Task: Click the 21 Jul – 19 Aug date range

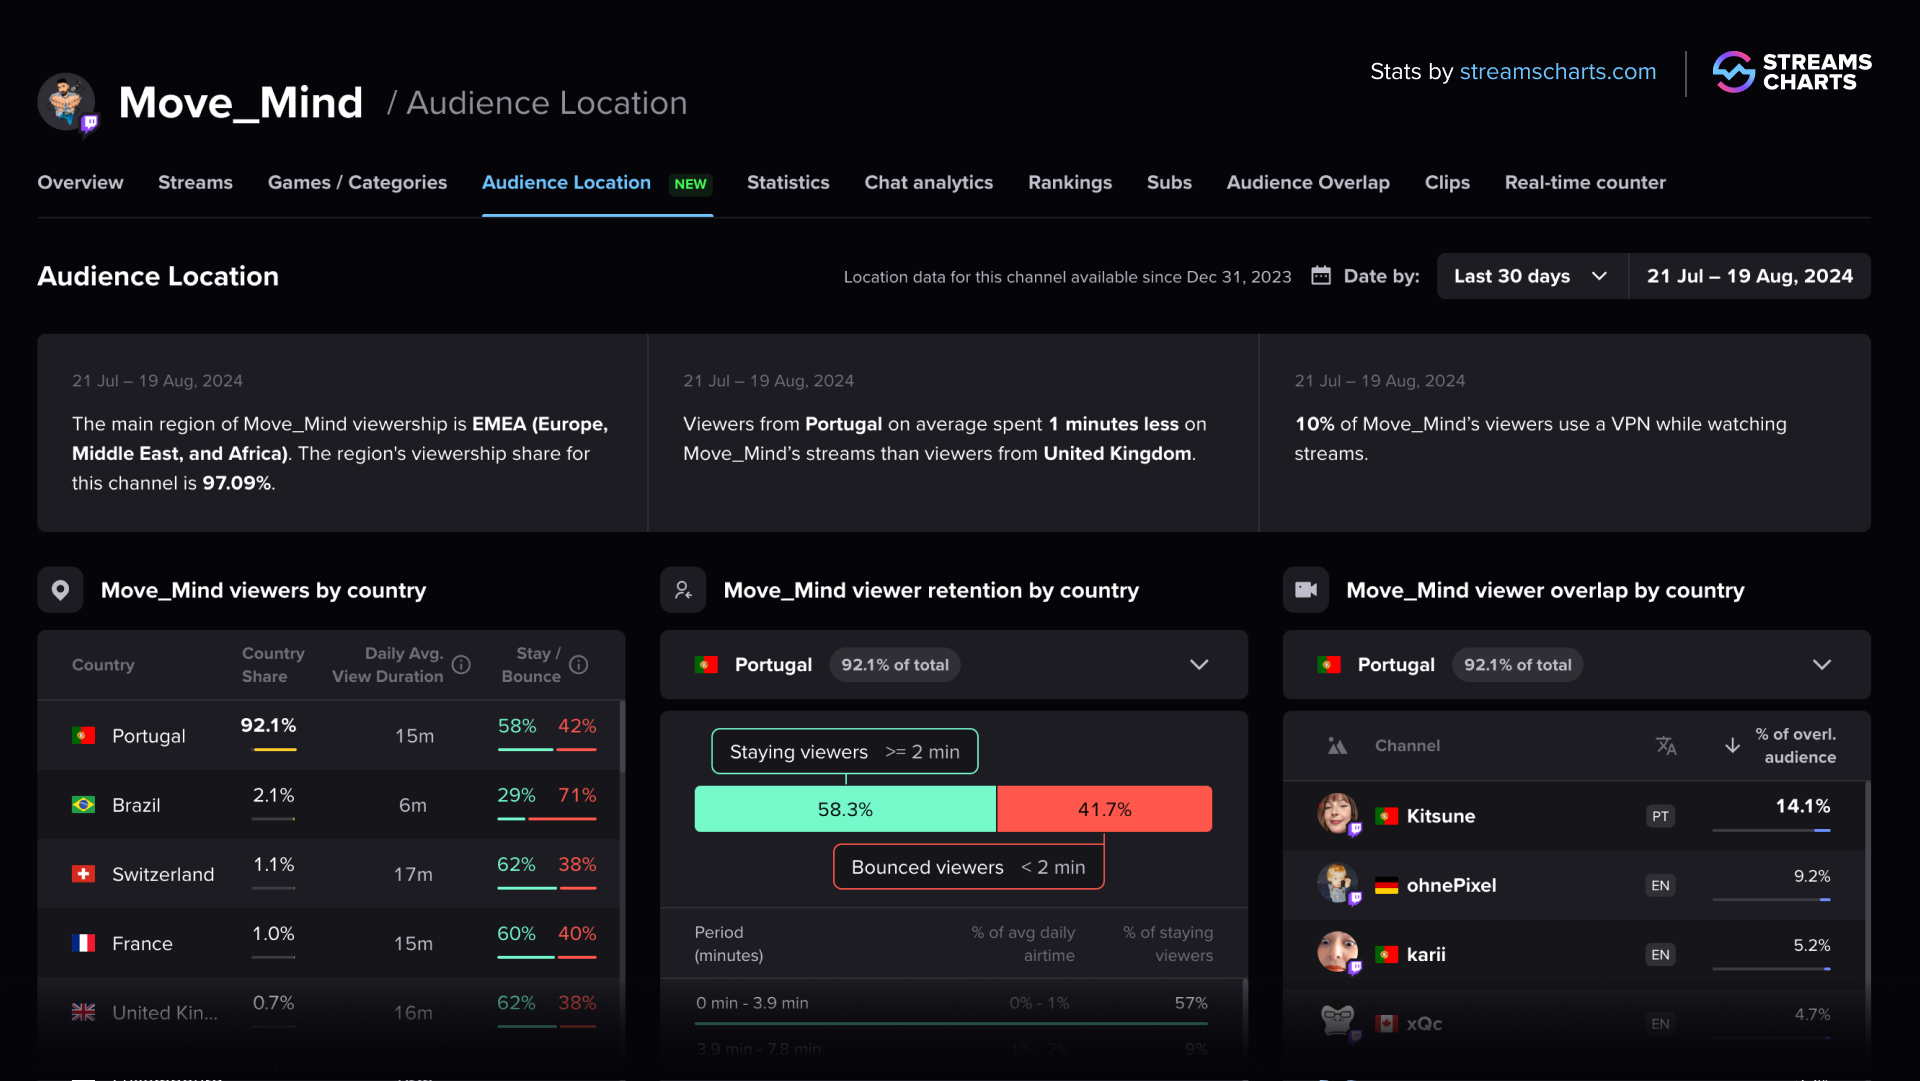Action: pos(1749,276)
